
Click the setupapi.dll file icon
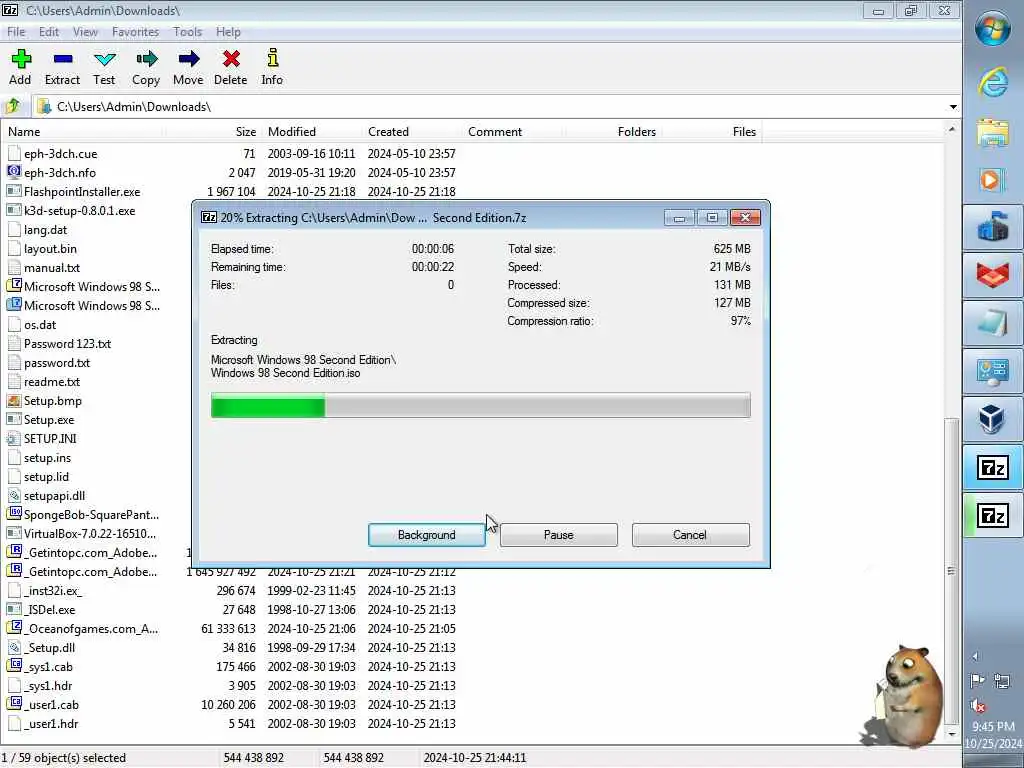pos(14,496)
